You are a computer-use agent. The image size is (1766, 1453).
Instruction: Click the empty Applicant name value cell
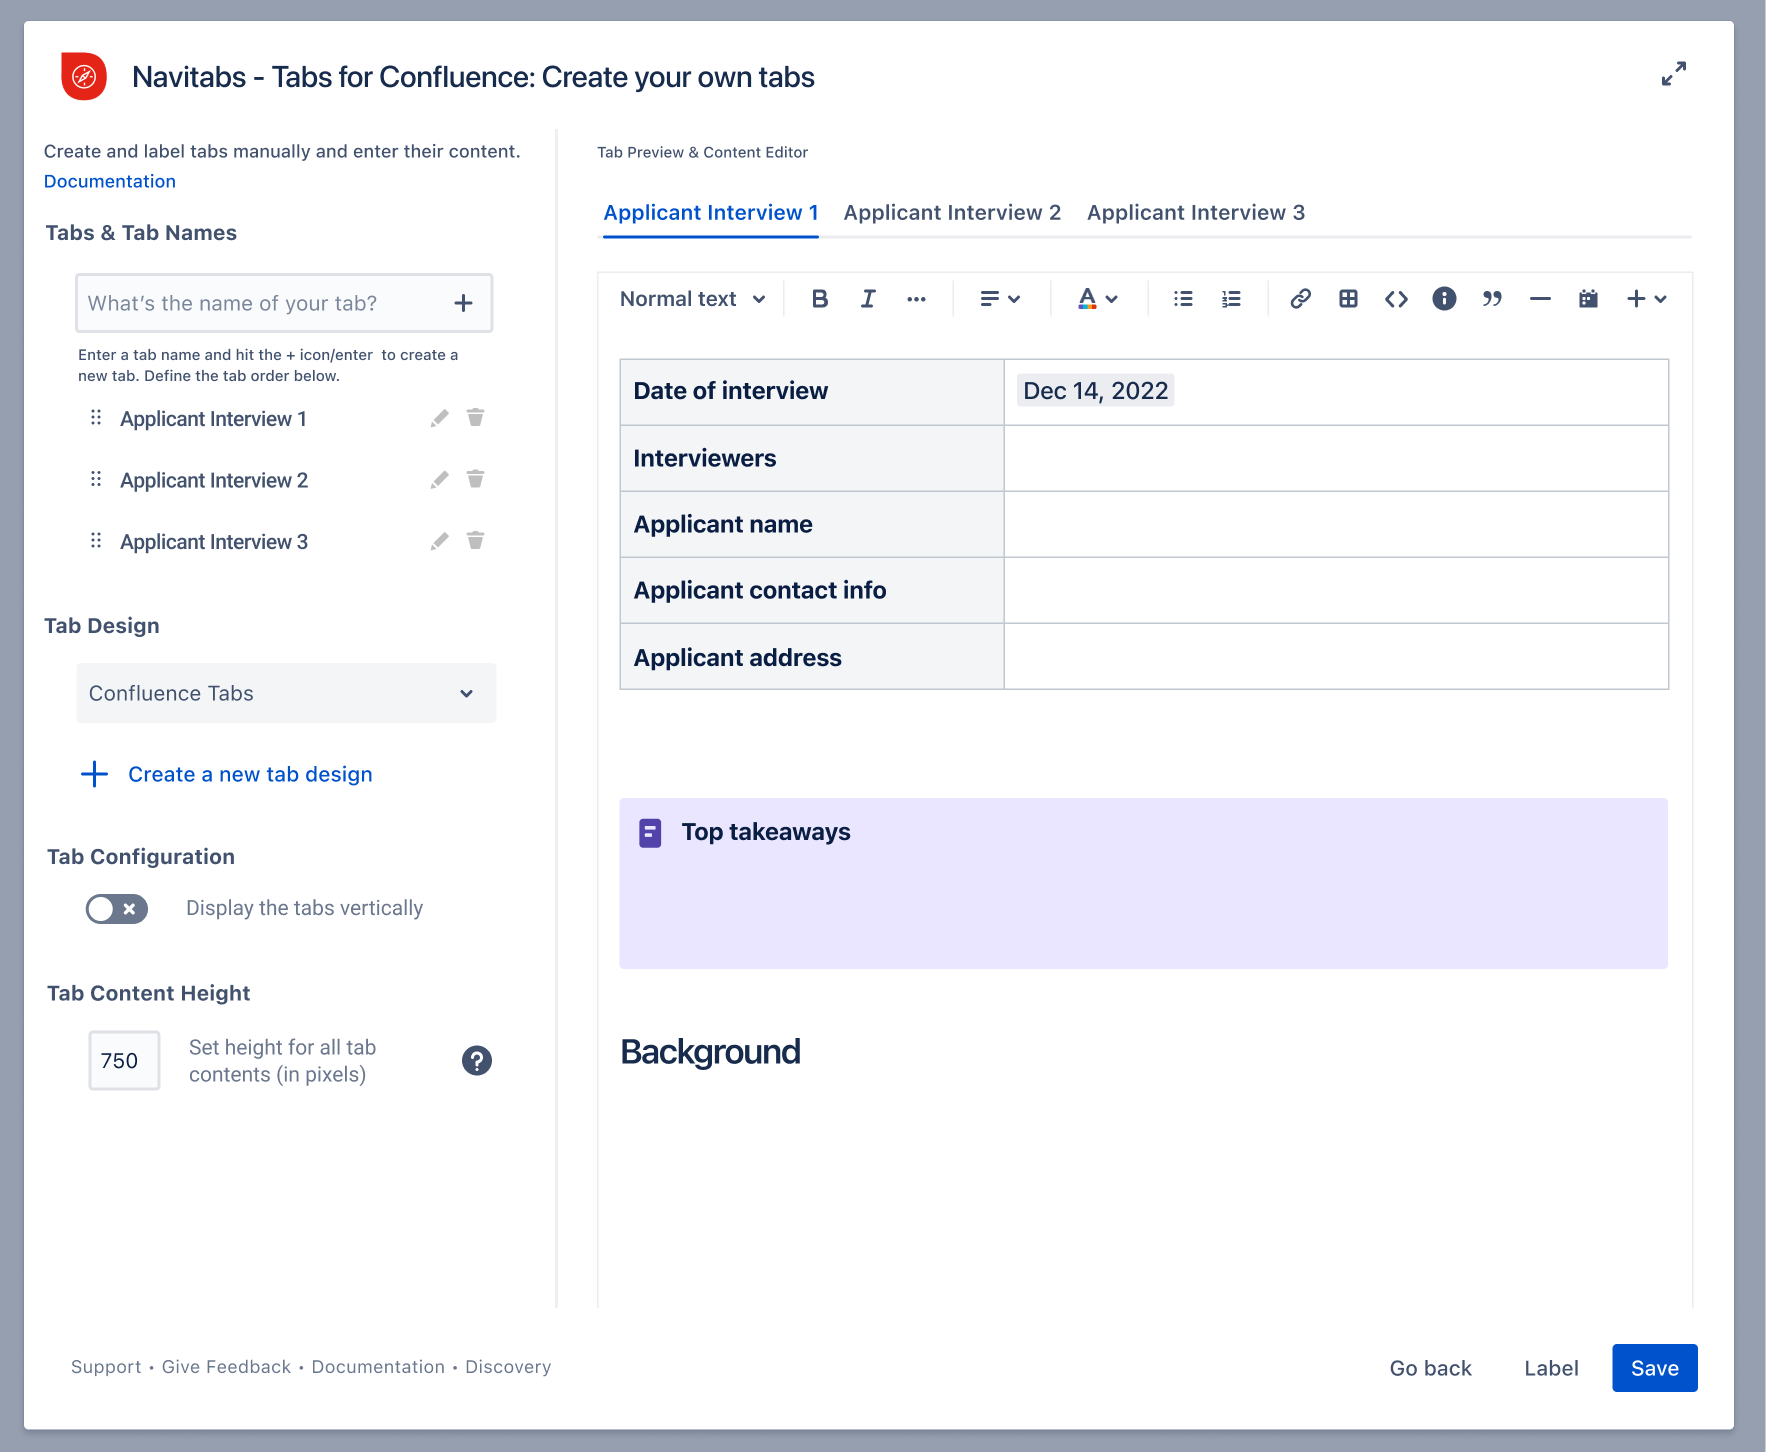coord(1336,524)
